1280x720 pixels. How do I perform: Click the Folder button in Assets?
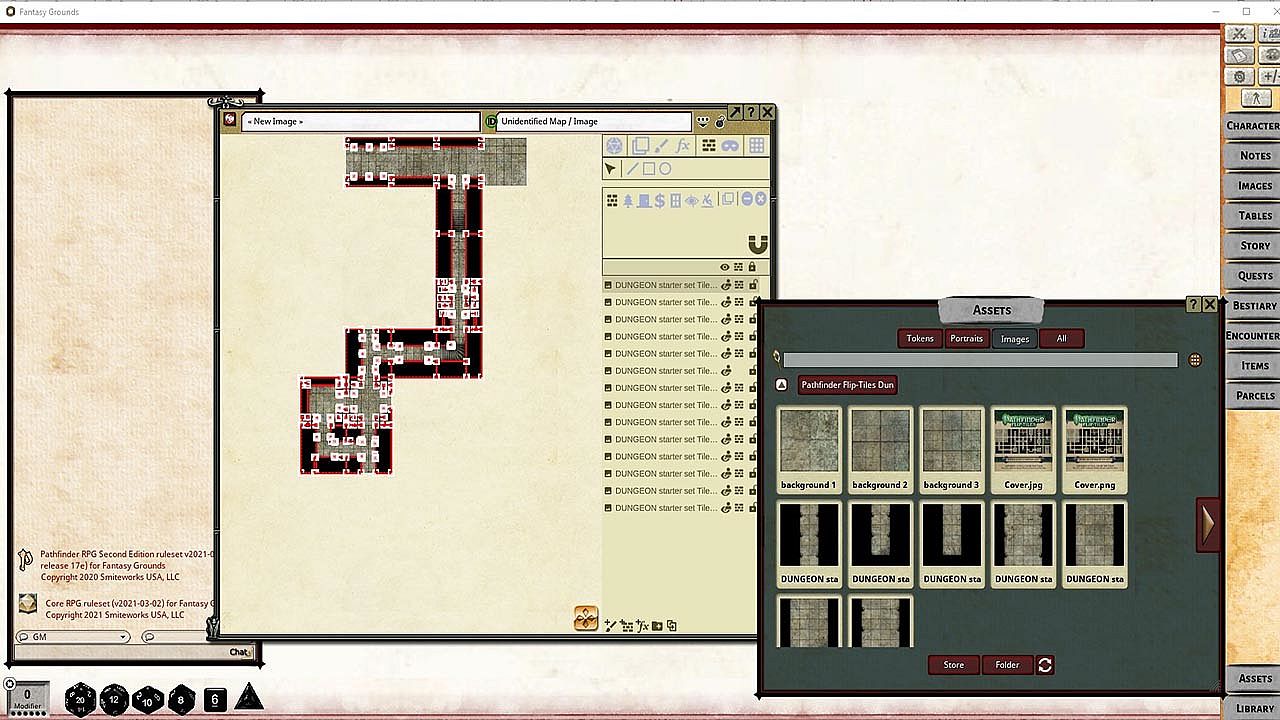coord(1007,665)
